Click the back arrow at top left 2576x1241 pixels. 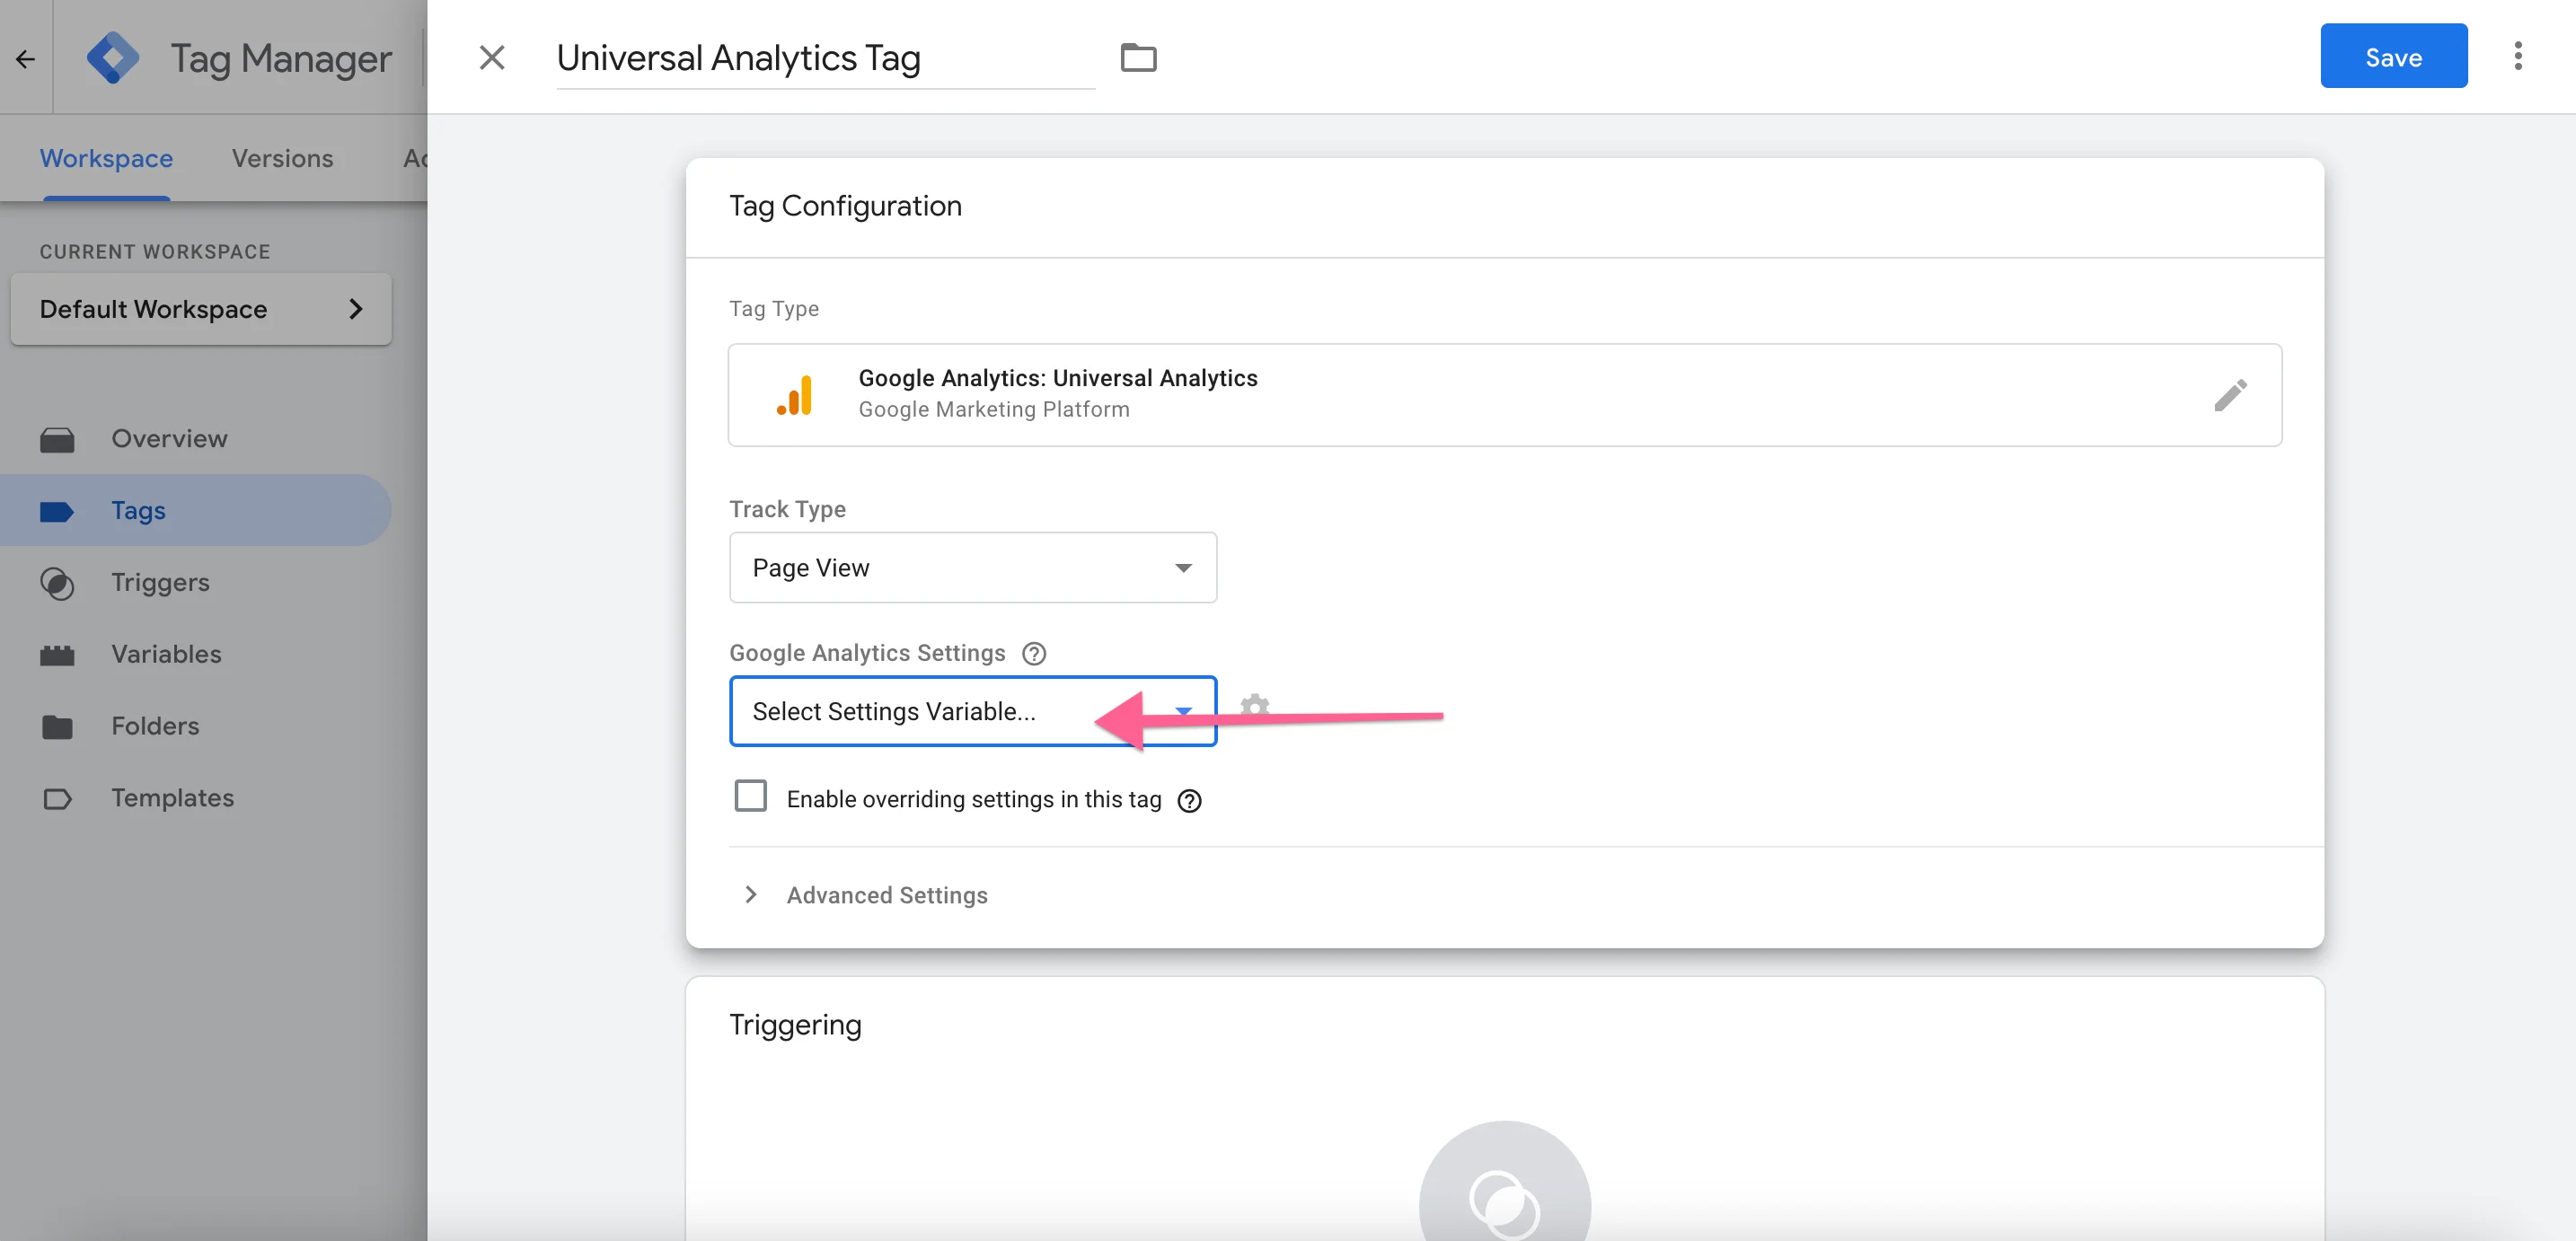pos(24,57)
